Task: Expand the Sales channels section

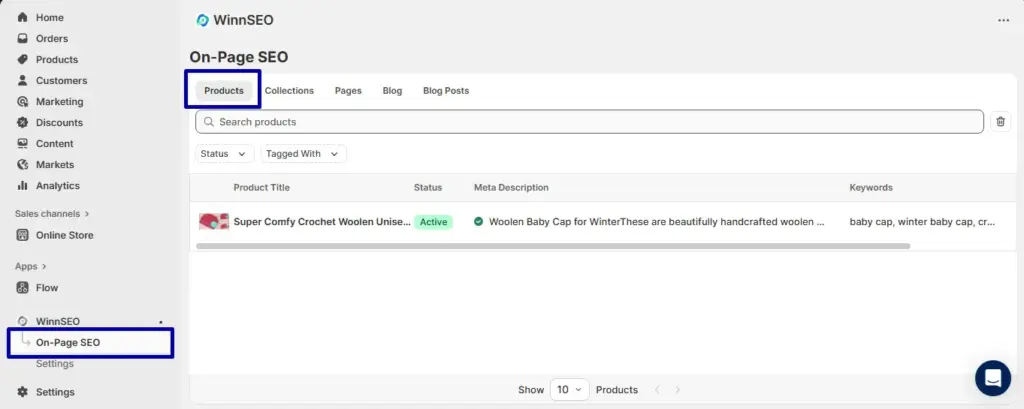Action: pos(52,214)
